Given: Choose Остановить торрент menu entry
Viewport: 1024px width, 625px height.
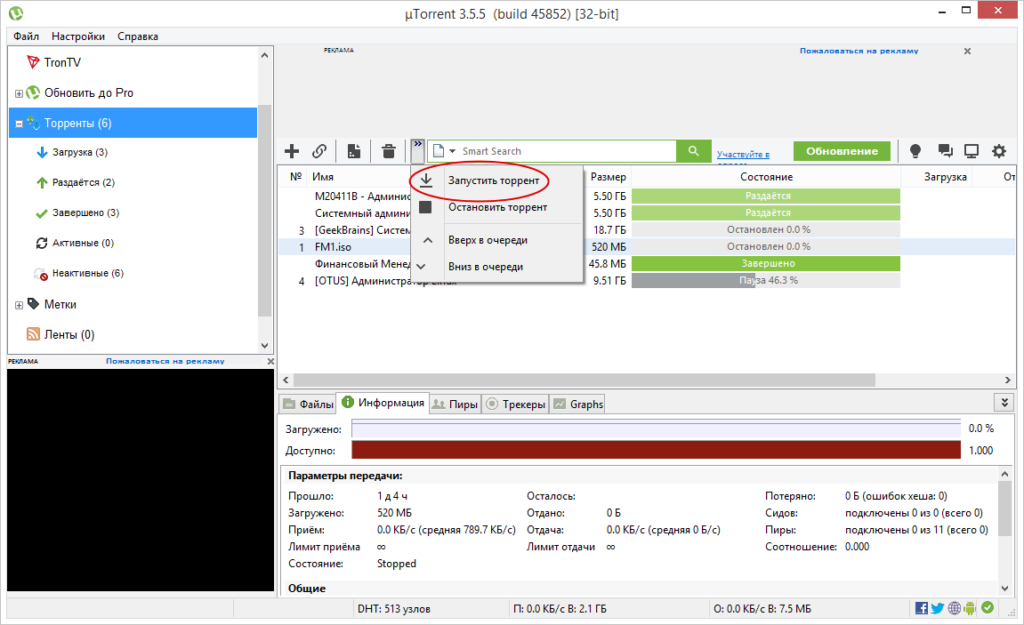Looking at the screenshot, I should coord(496,207).
